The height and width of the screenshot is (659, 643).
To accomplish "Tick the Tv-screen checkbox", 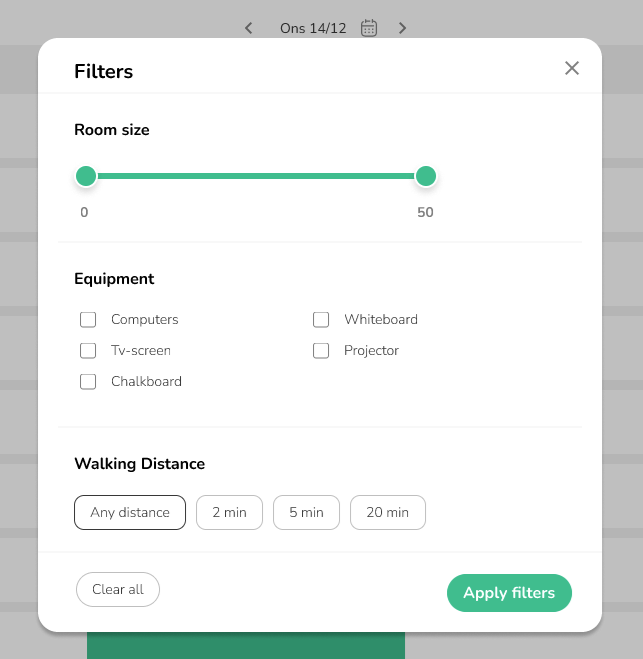I will pos(88,351).
